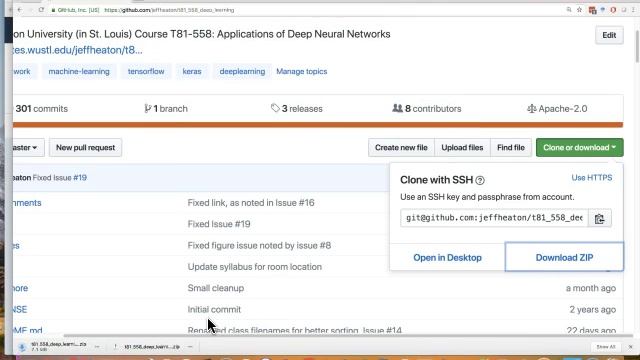Viewport: 640px width, 360px height.
Task: Click the red Opera extension icon
Action: [613, 10]
